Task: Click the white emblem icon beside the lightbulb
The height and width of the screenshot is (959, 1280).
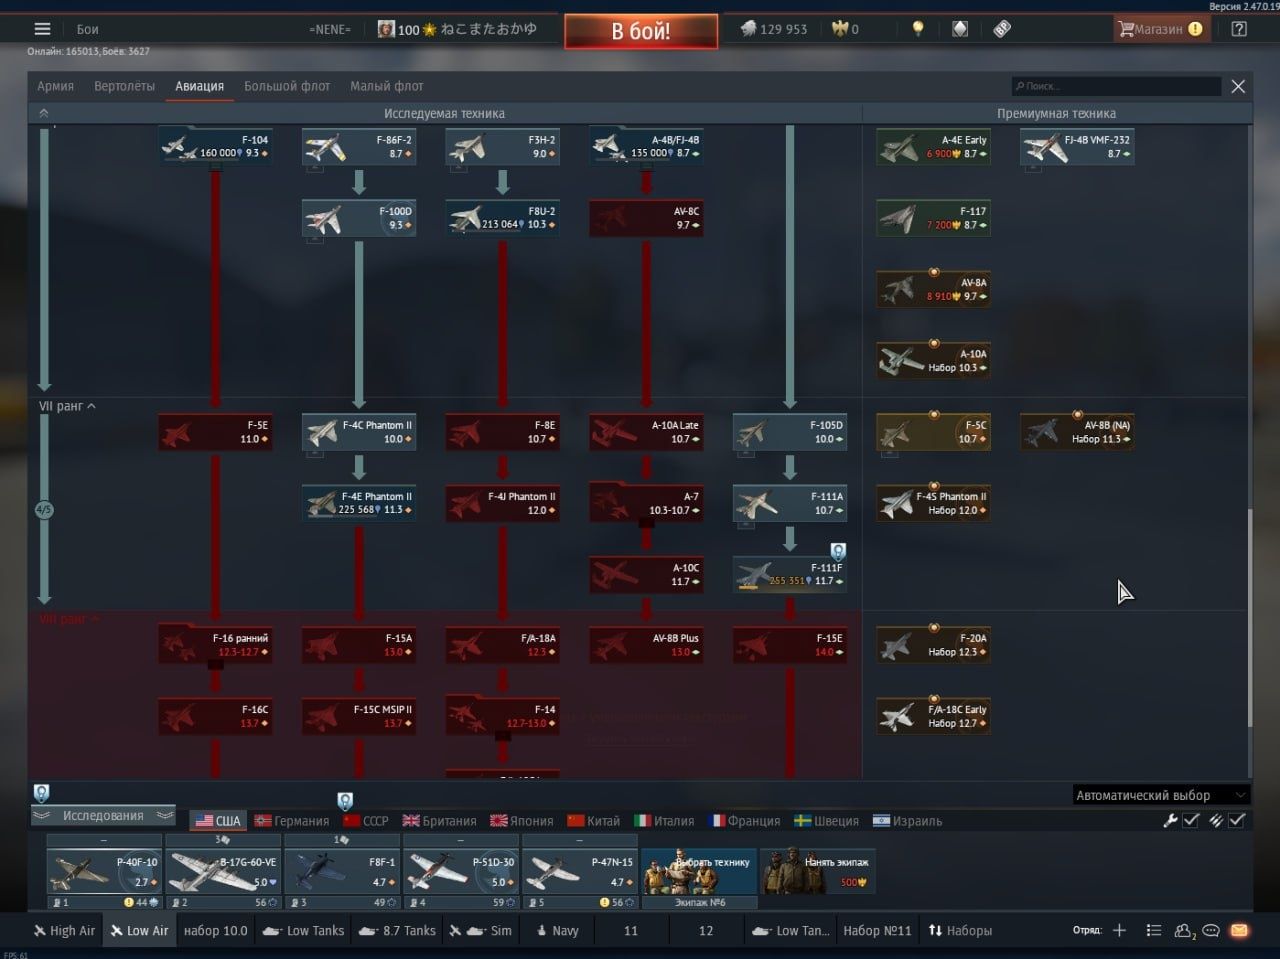Action: pos(960,29)
